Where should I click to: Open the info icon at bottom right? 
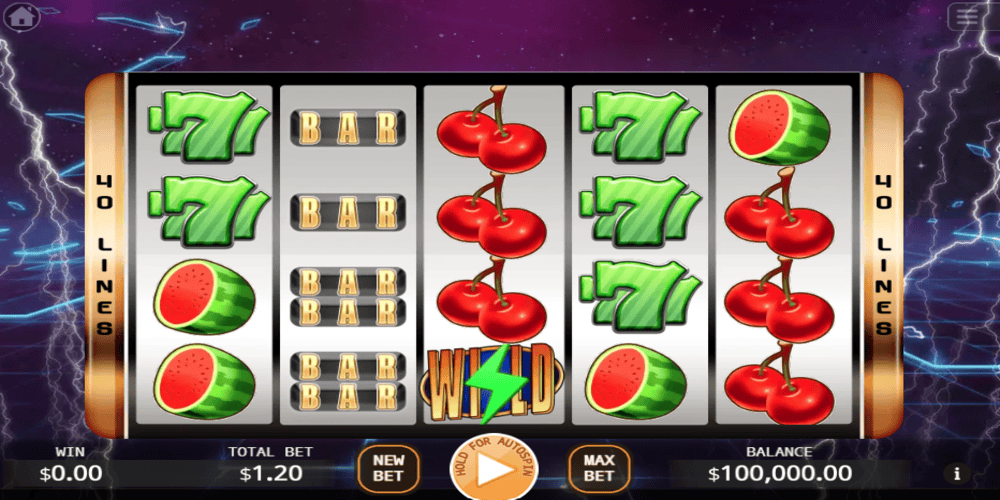tap(957, 474)
